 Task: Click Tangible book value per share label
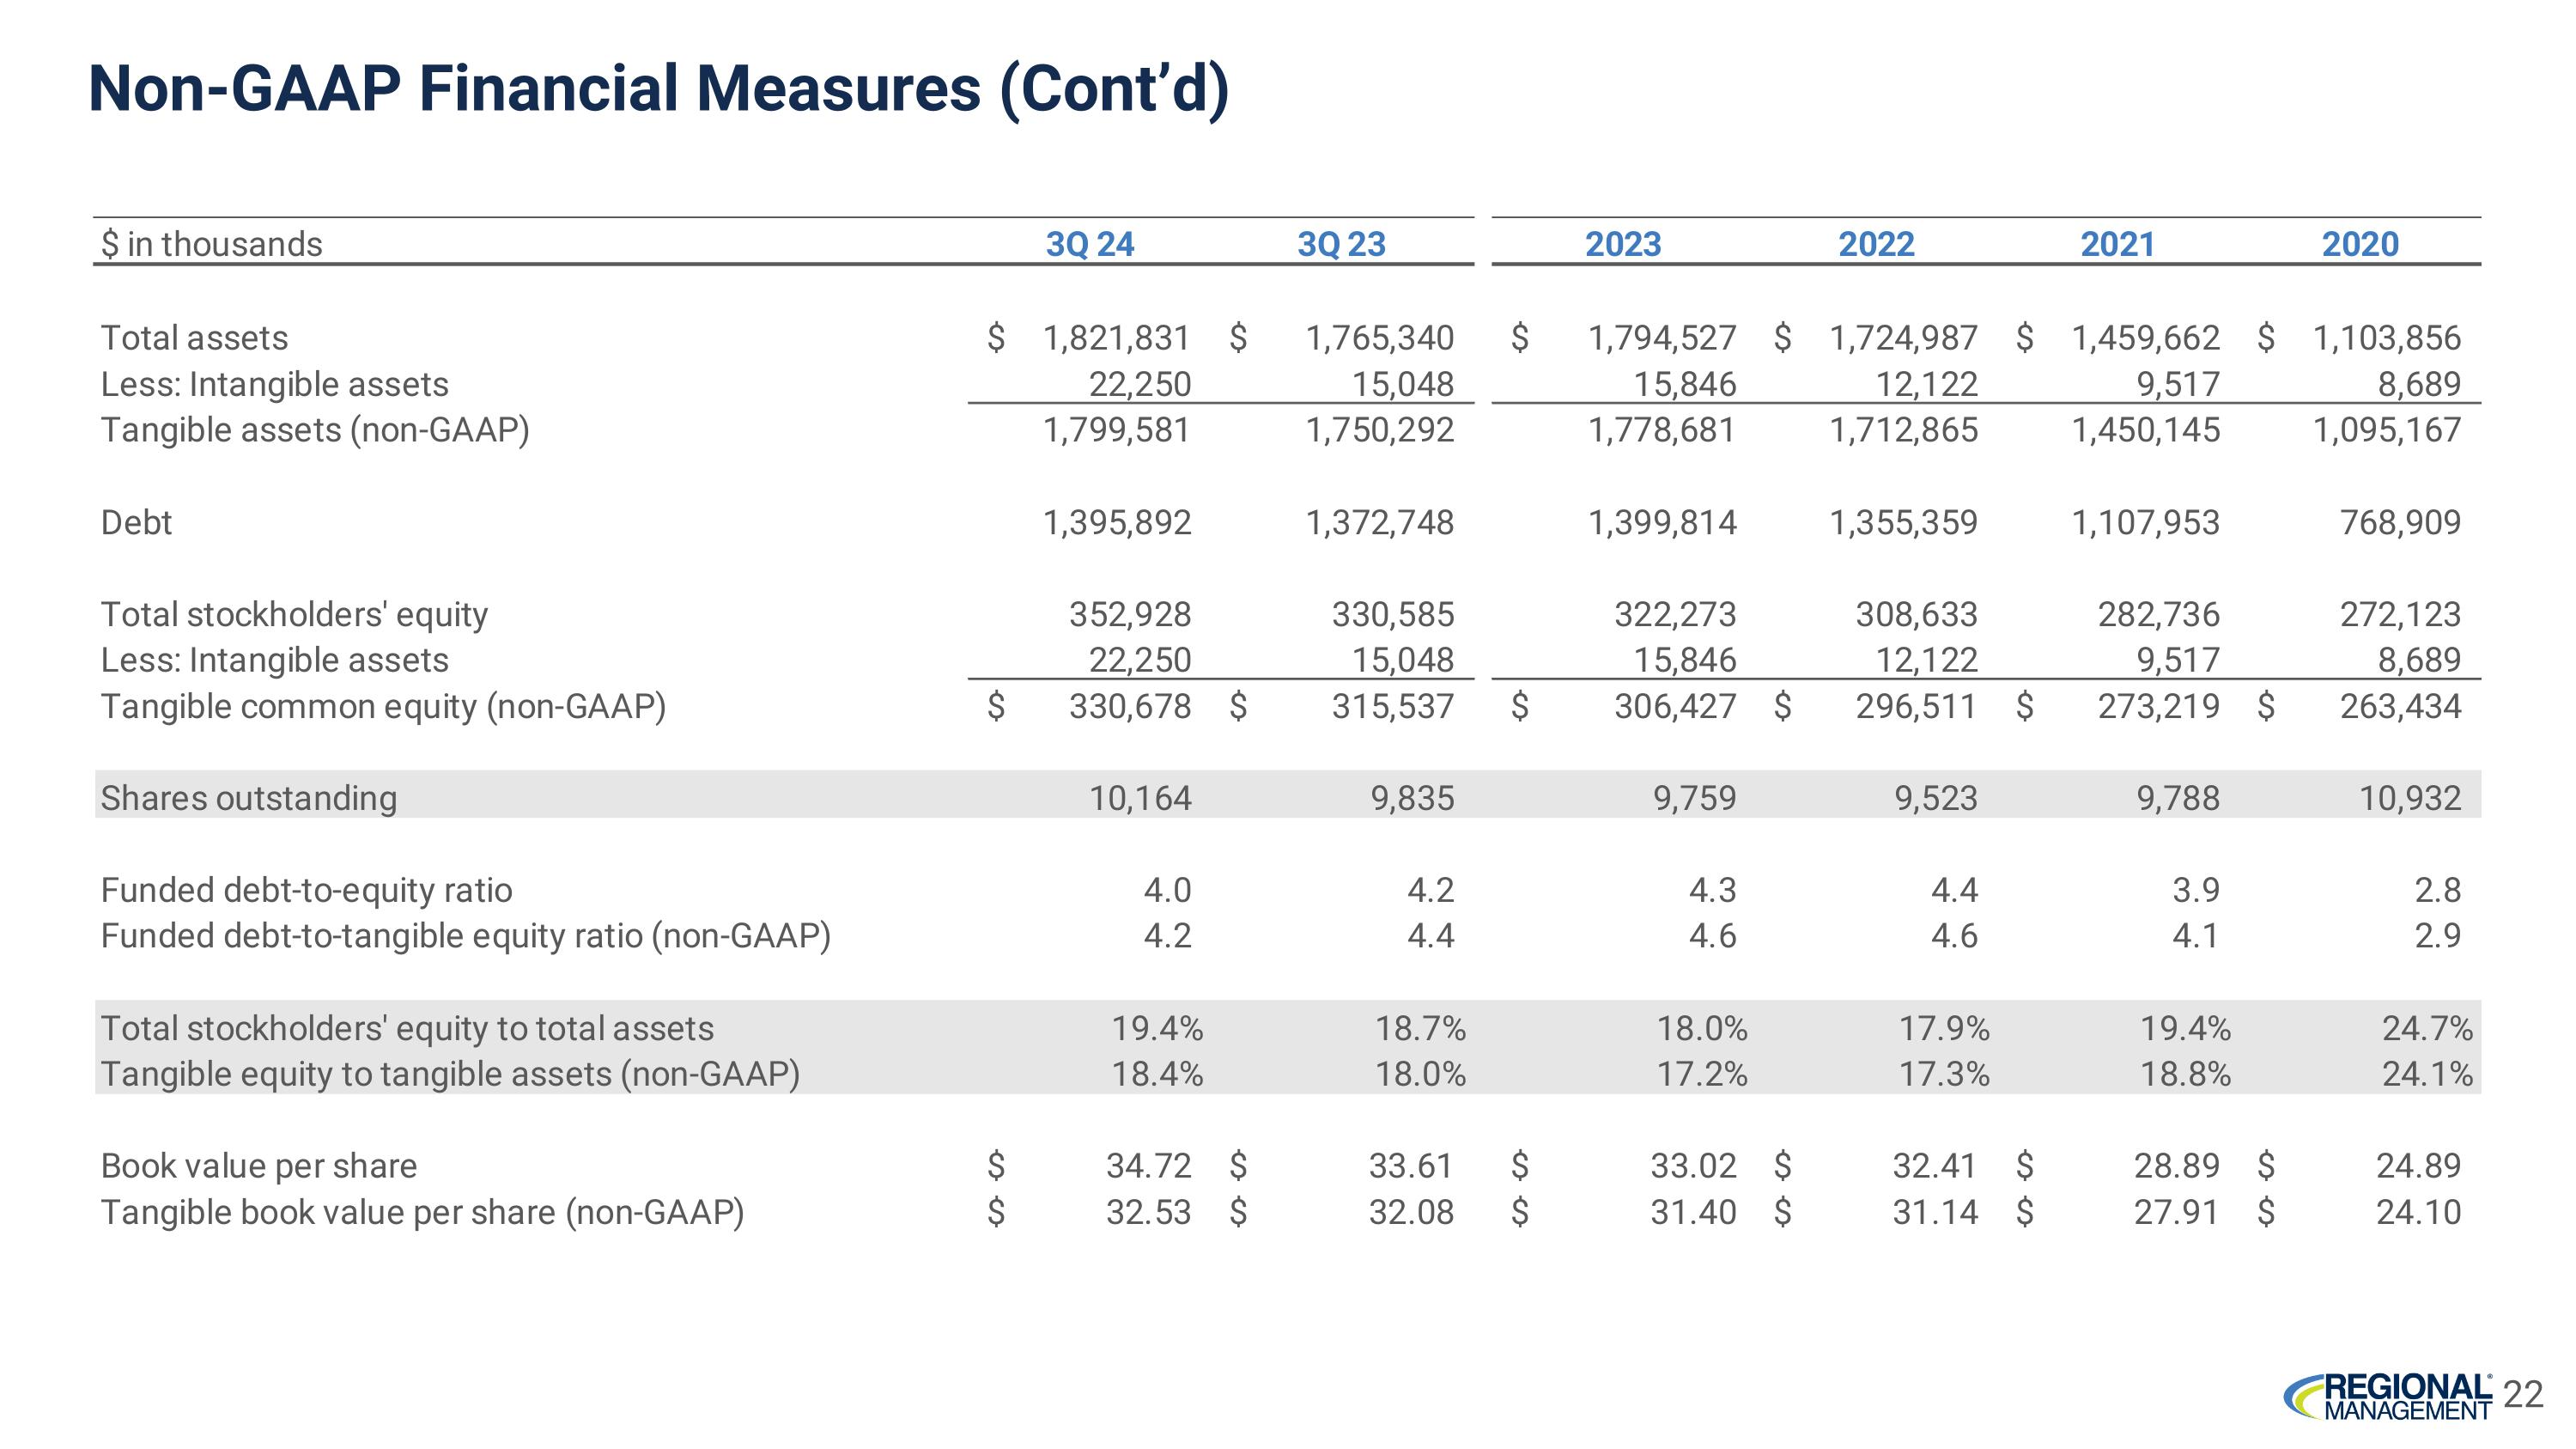coord(422,1212)
